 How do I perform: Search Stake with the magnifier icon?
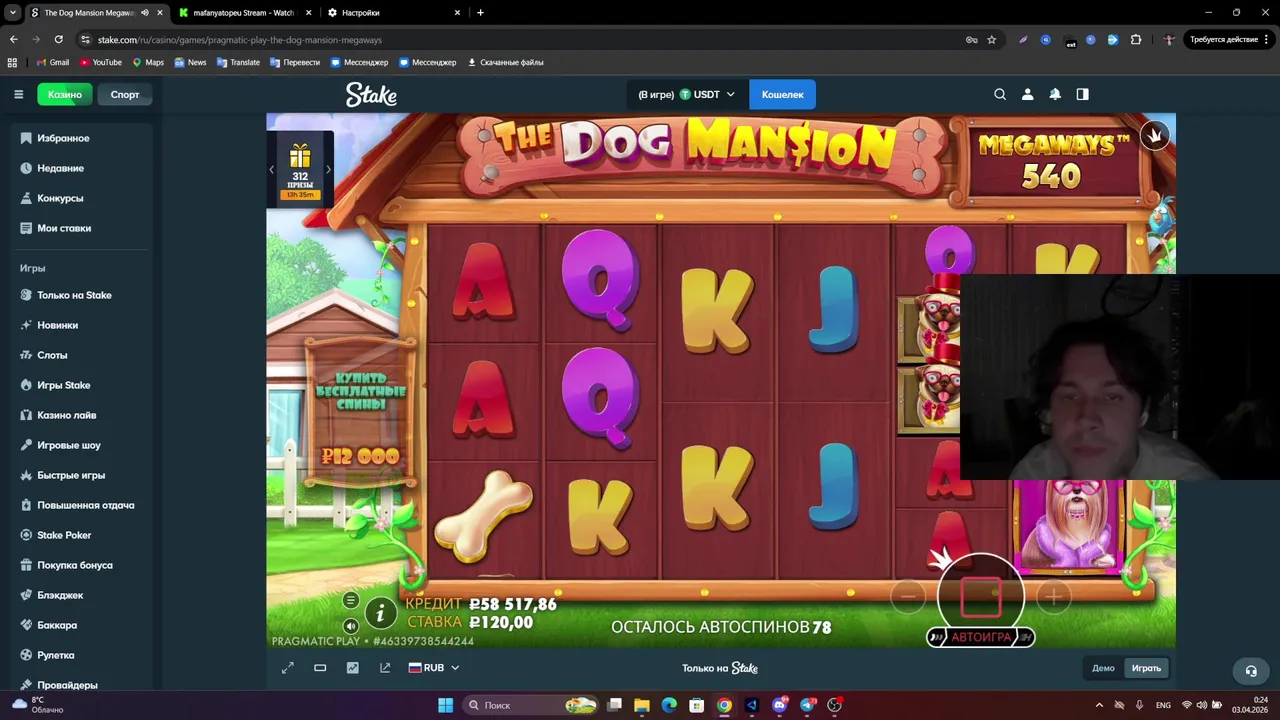tap(1000, 94)
